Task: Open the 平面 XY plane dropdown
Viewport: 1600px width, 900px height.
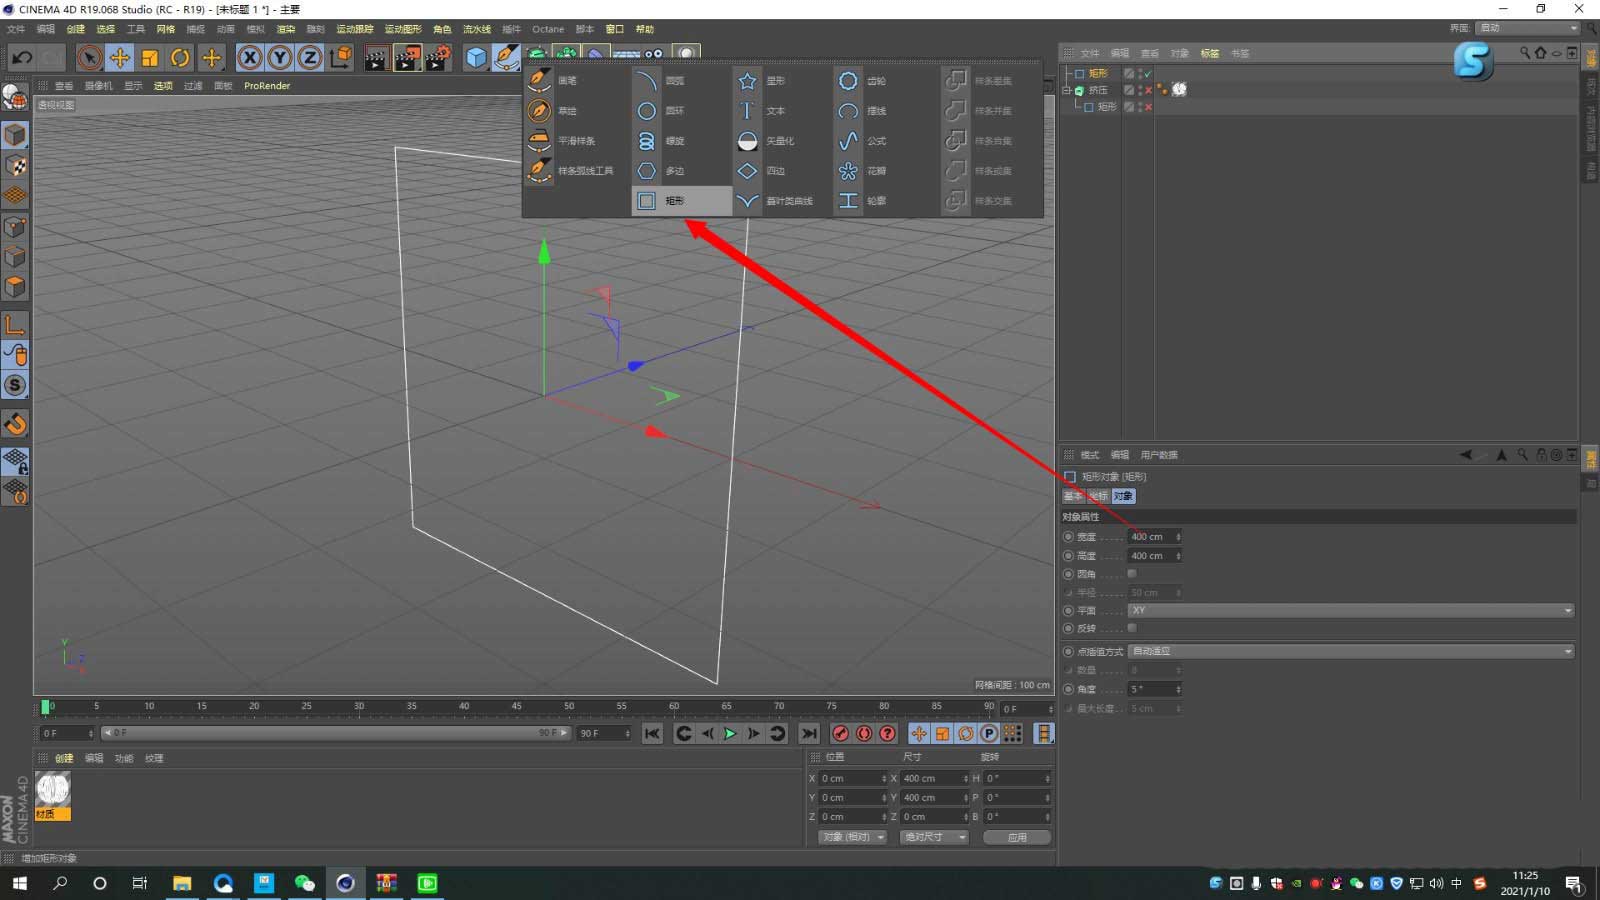Action: pyautogui.click(x=1350, y=610)
